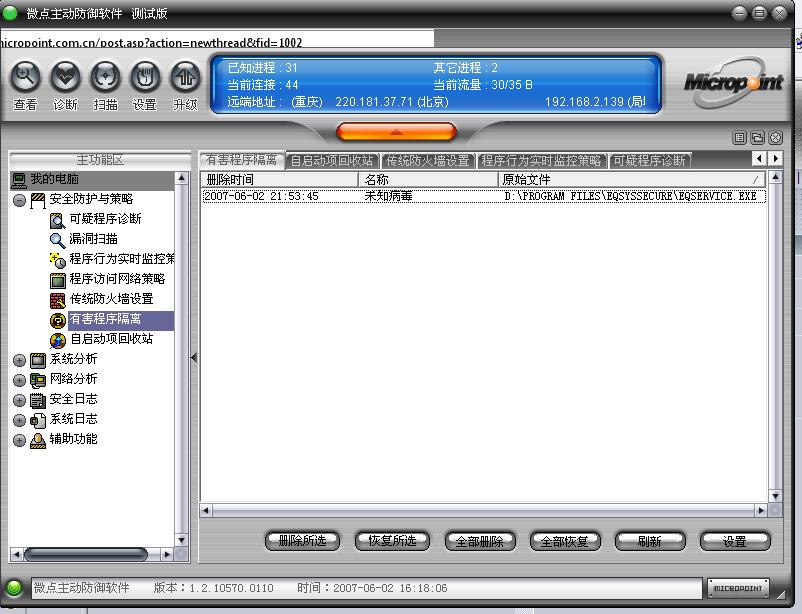
Task: Click the cascade-windows icon above the tabs
Action: (x=758, y=137)
